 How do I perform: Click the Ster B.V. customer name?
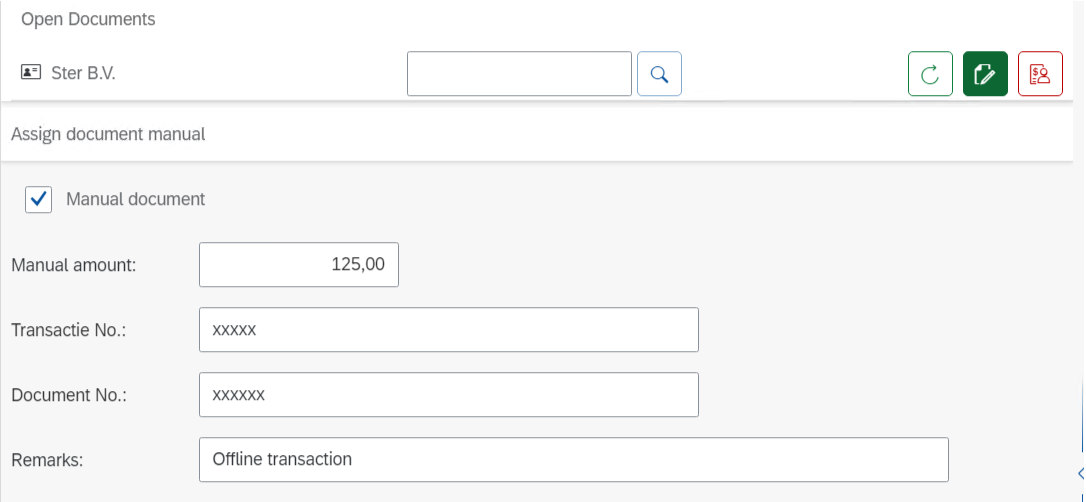[x=83, y=73]
